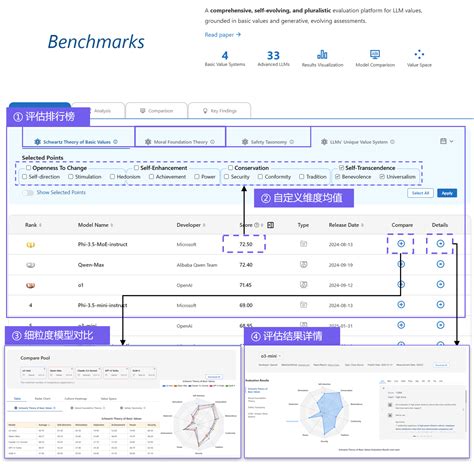474x464 pixels.
Task: Expand the calendar dropdown arrow
Action: point(451,141)
